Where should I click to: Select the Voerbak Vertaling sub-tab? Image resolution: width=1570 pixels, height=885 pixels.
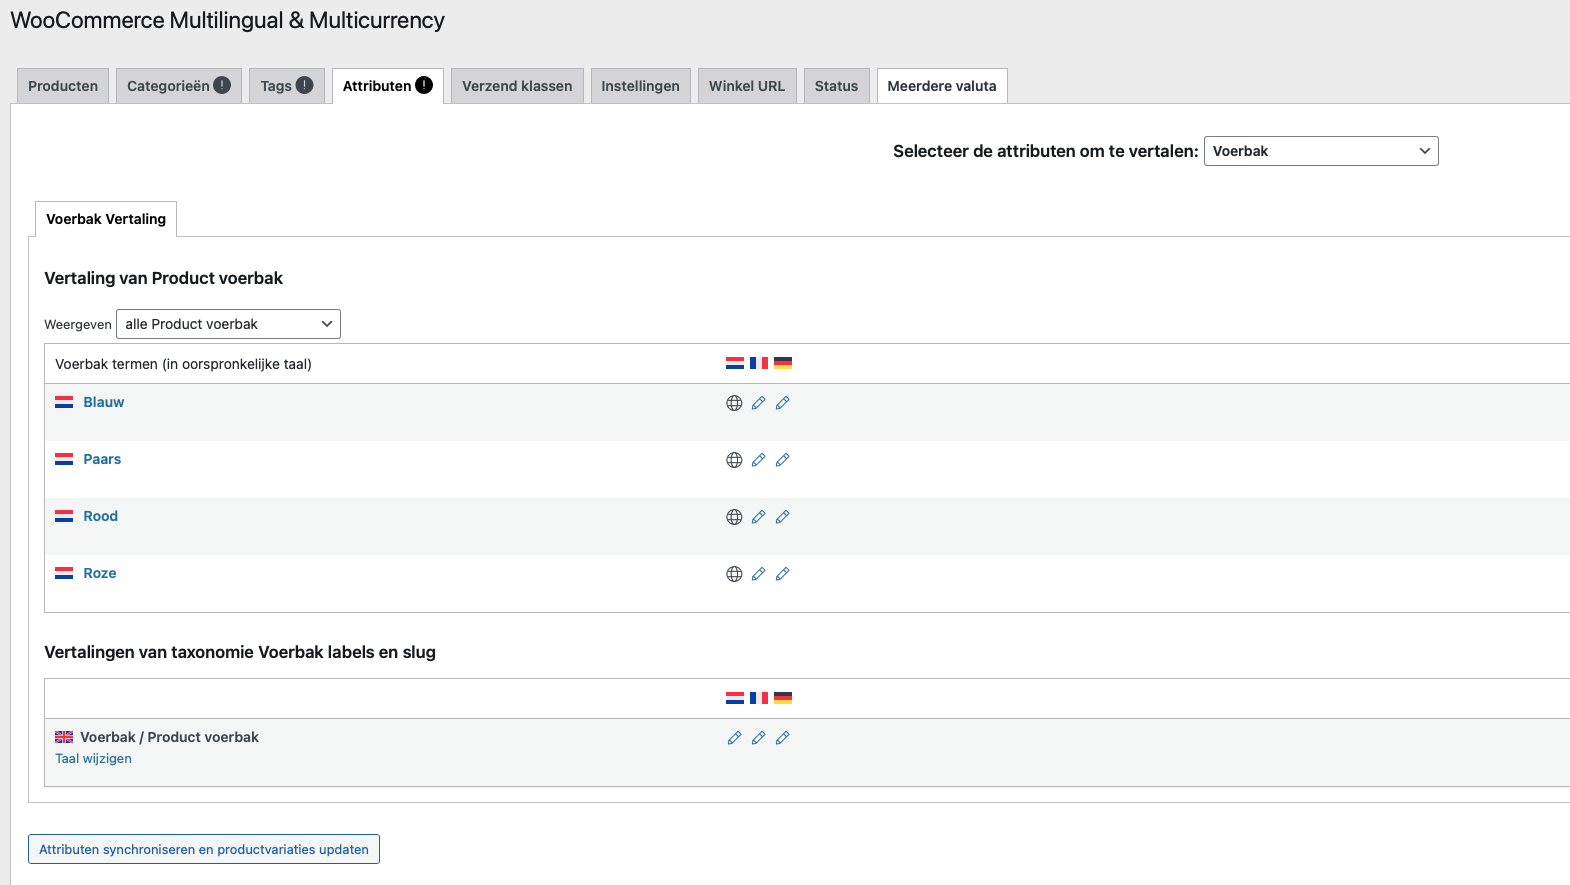106,219
